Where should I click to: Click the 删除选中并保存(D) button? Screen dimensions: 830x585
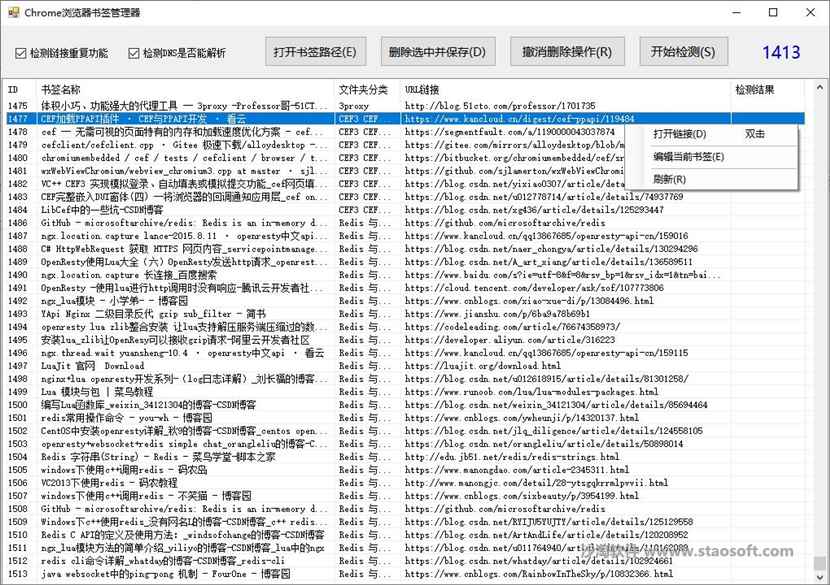tap(438, 52)
